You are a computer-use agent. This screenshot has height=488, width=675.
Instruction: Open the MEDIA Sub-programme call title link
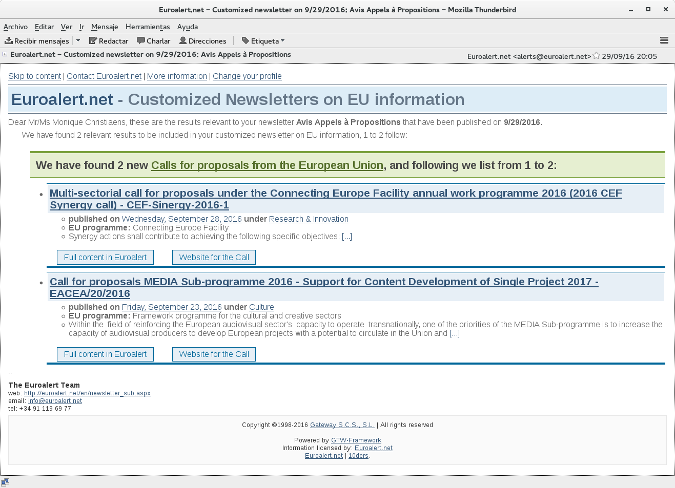[x=324, y=287]
